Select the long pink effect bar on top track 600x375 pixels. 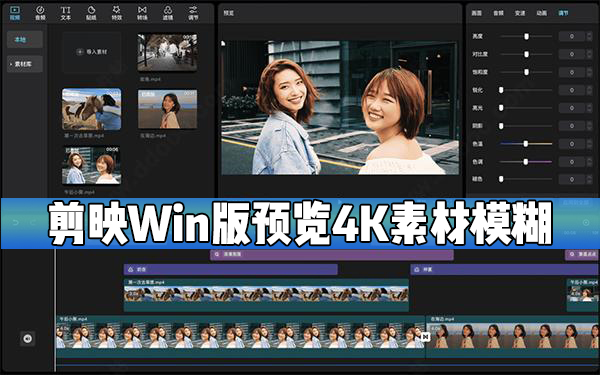point(332,254)
